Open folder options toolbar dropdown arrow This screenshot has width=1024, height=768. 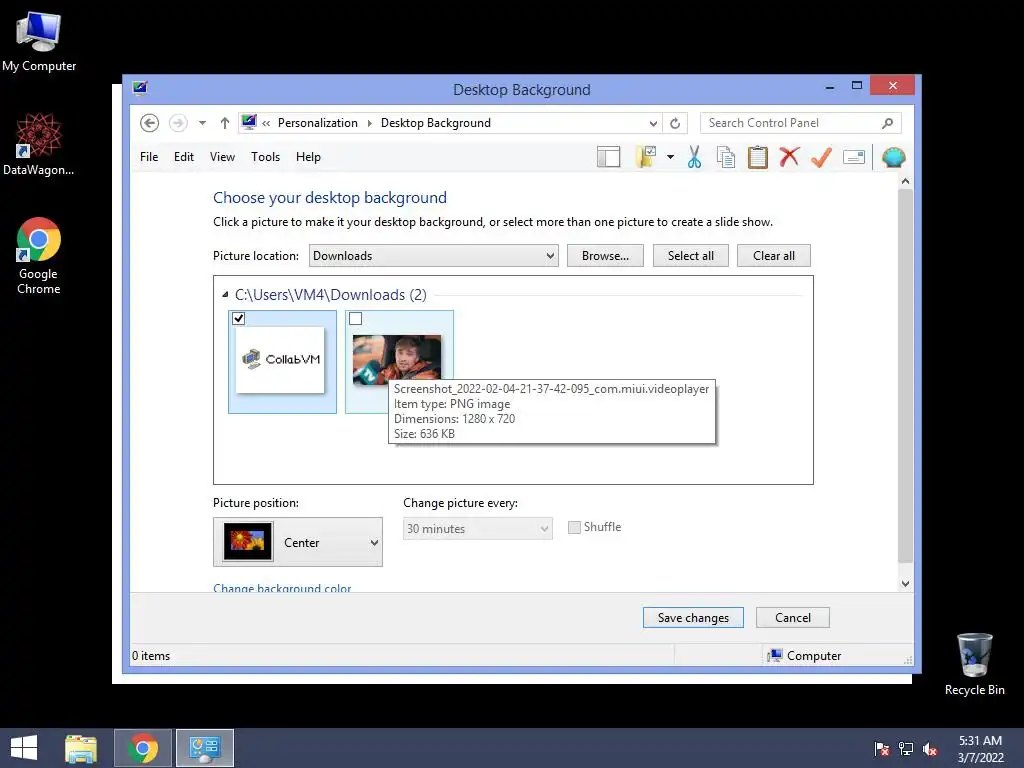[x=671, y=157]
